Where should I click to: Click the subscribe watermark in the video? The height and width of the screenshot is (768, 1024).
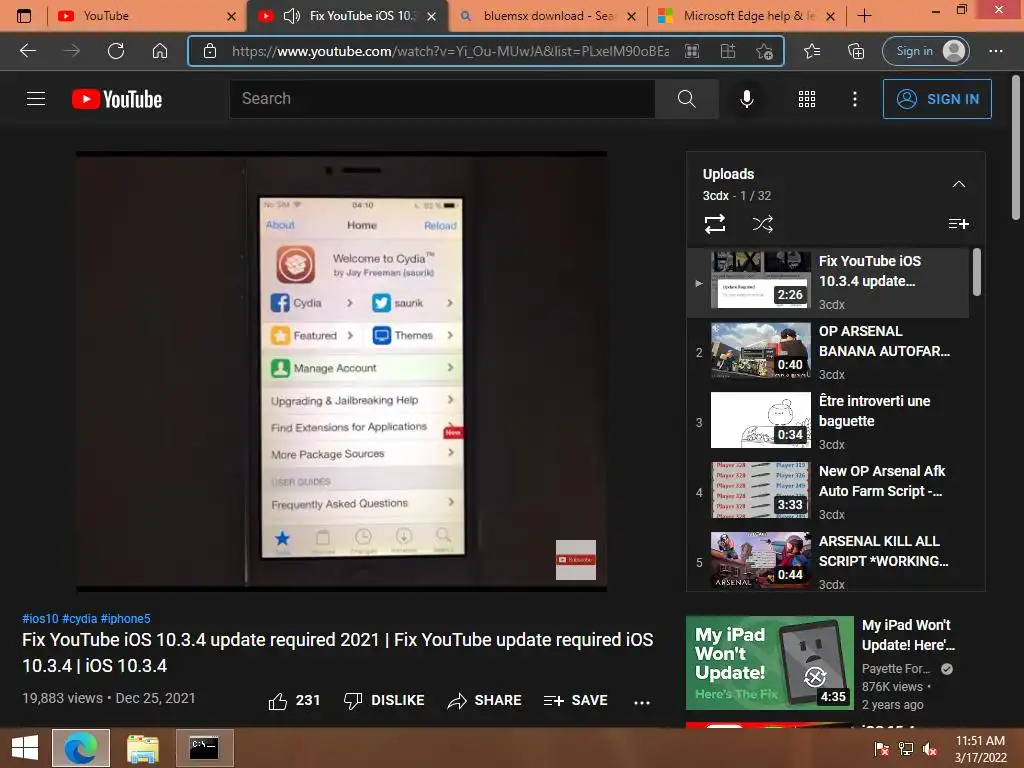(x=575, y=560)
